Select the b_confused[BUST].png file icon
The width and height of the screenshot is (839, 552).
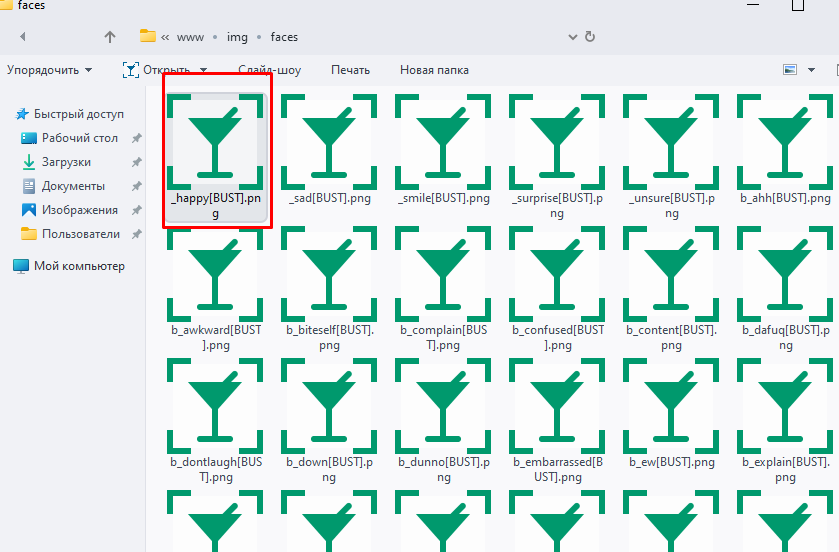click(x=557, y=274)
